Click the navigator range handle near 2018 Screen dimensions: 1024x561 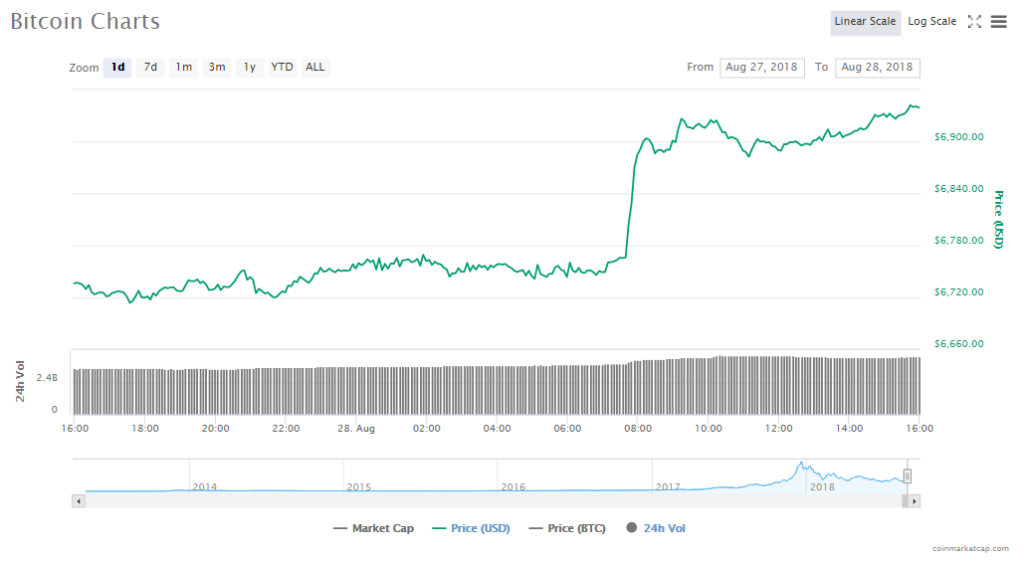(x=908, y=476)
